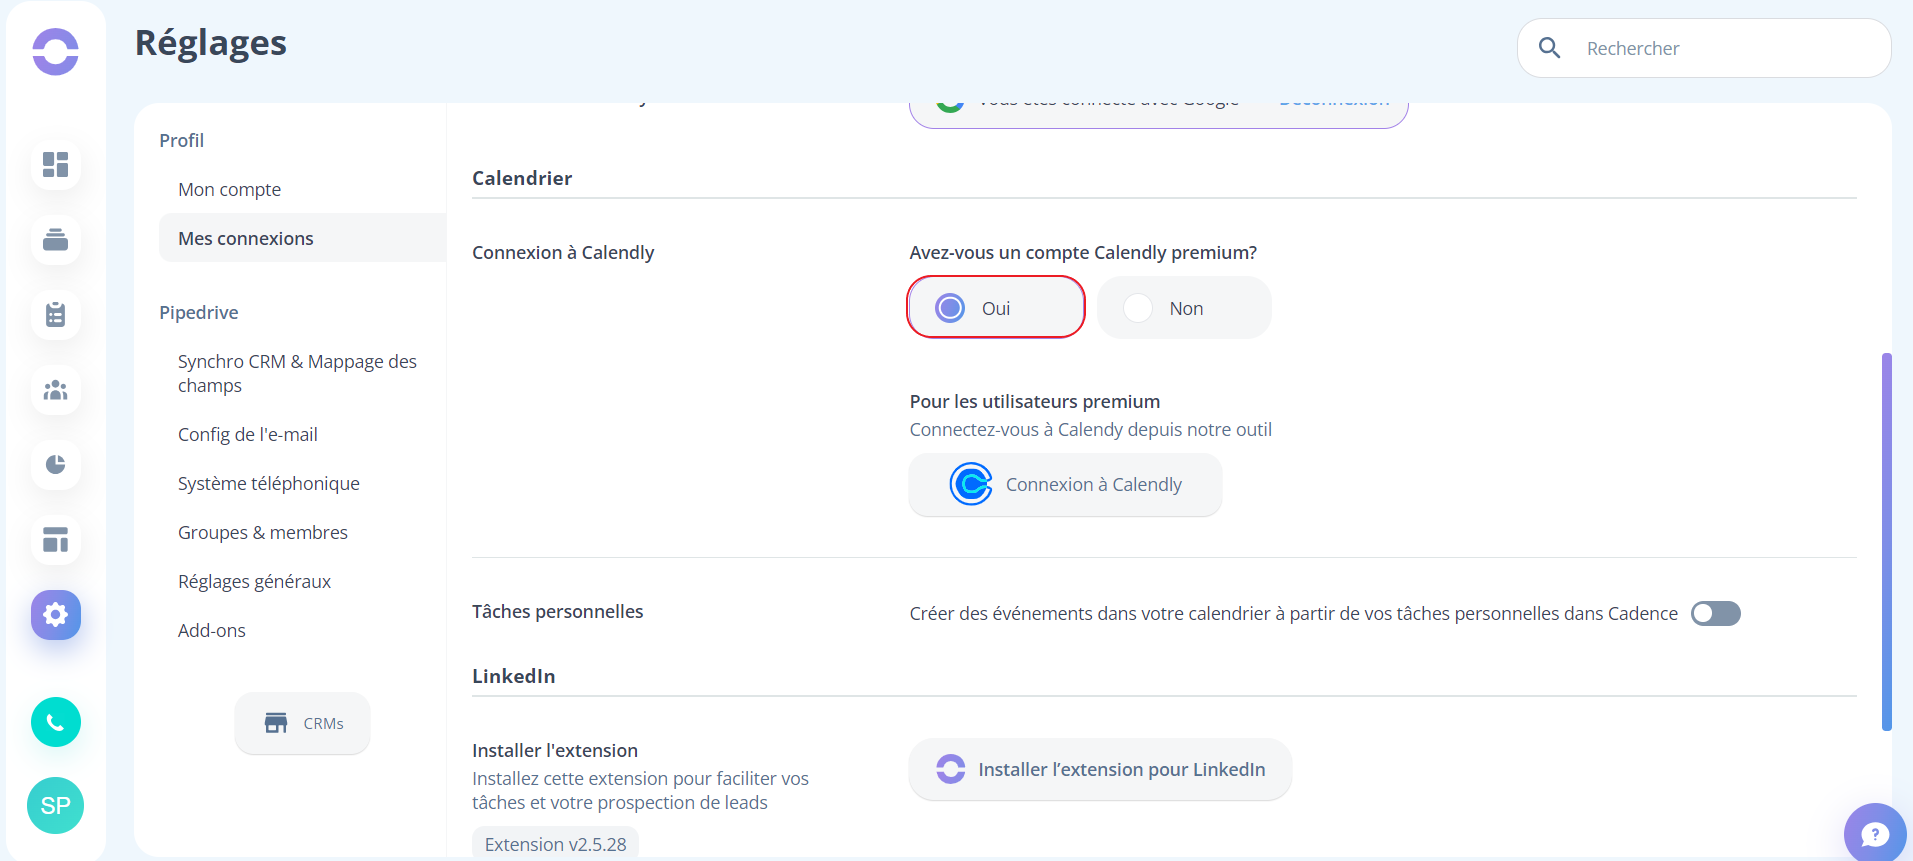This screenshot has height=861, width=1913.
Task: Open the help chat bubble
Action: 1875,833
